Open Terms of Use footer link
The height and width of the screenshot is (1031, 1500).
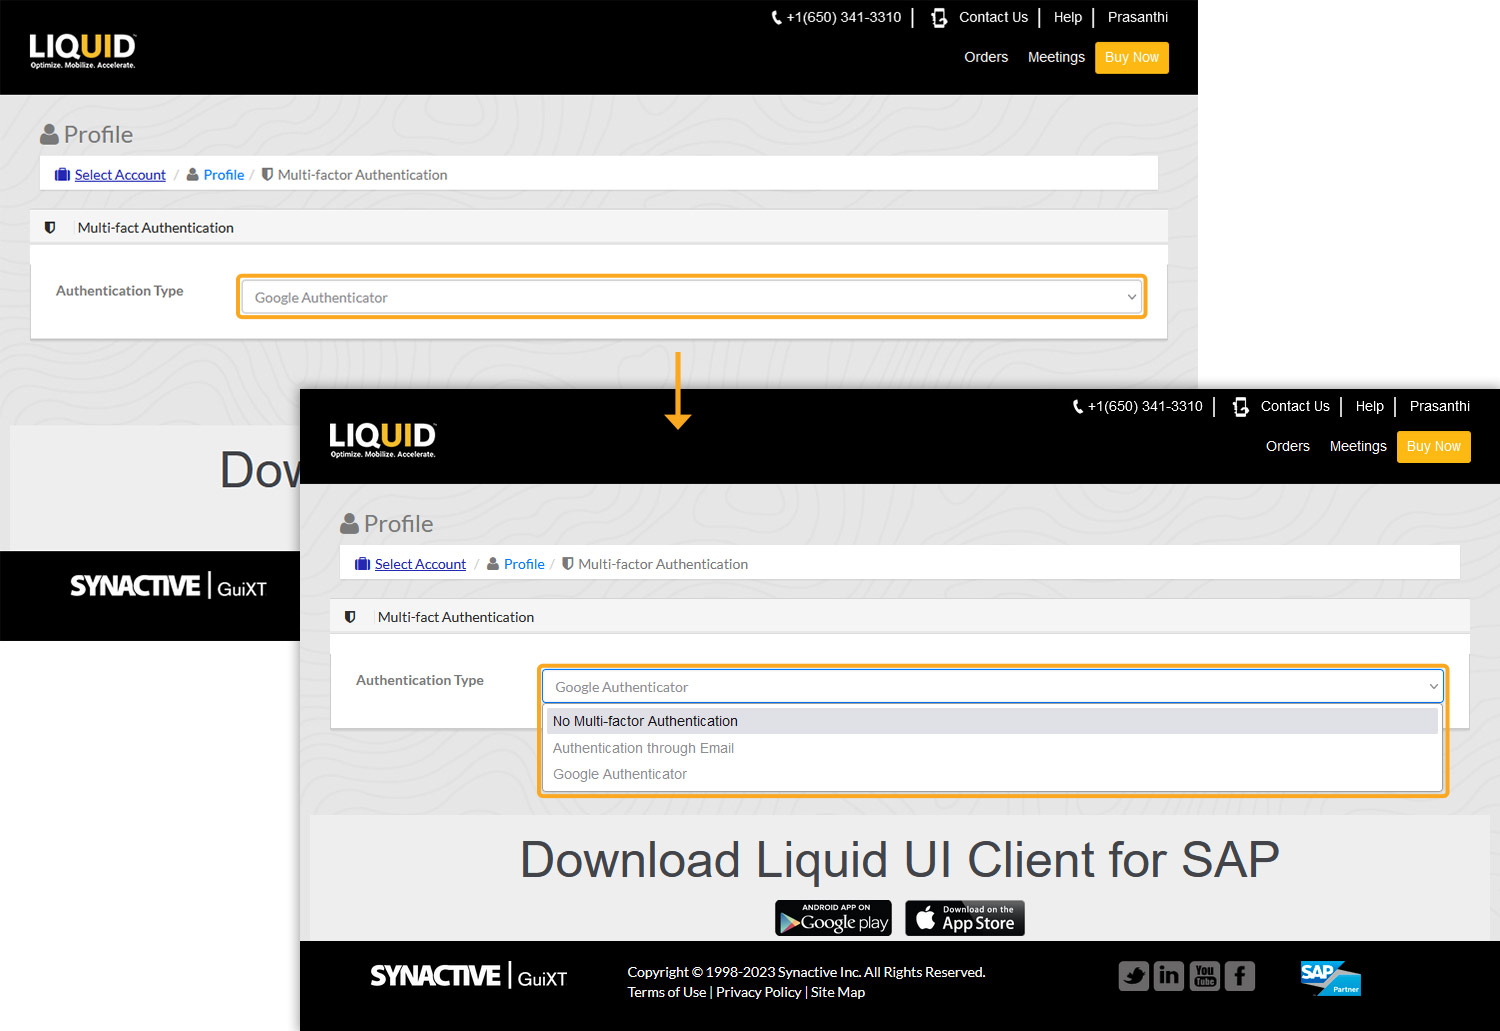coord(667,992)
